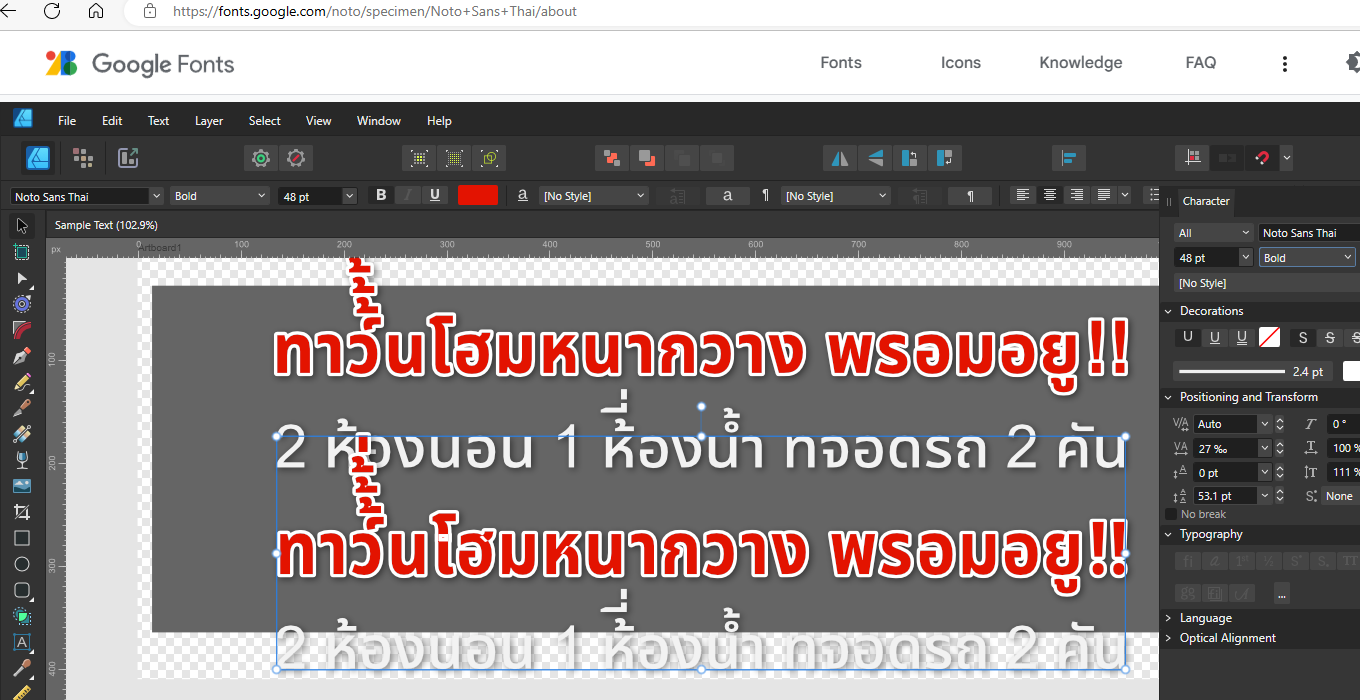Open the File menu
The image size is (1360, 700).
(x=67, y=121)
